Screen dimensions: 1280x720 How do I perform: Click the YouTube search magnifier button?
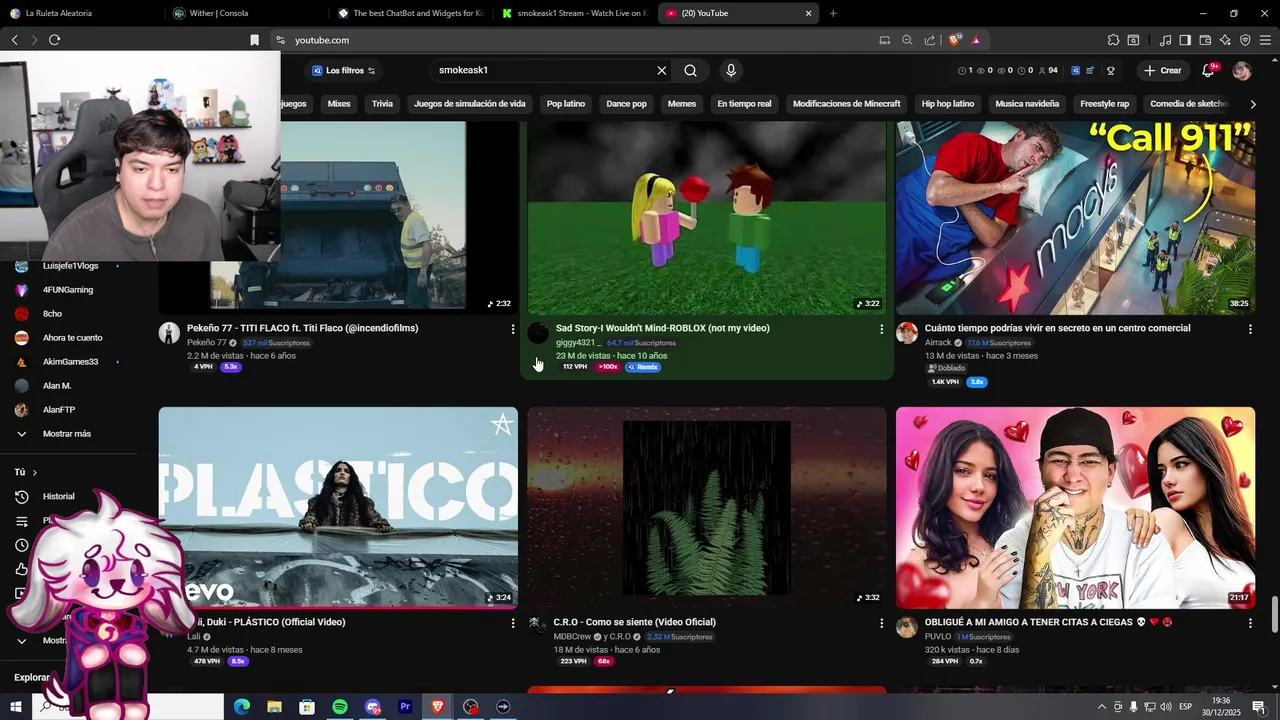690,70
